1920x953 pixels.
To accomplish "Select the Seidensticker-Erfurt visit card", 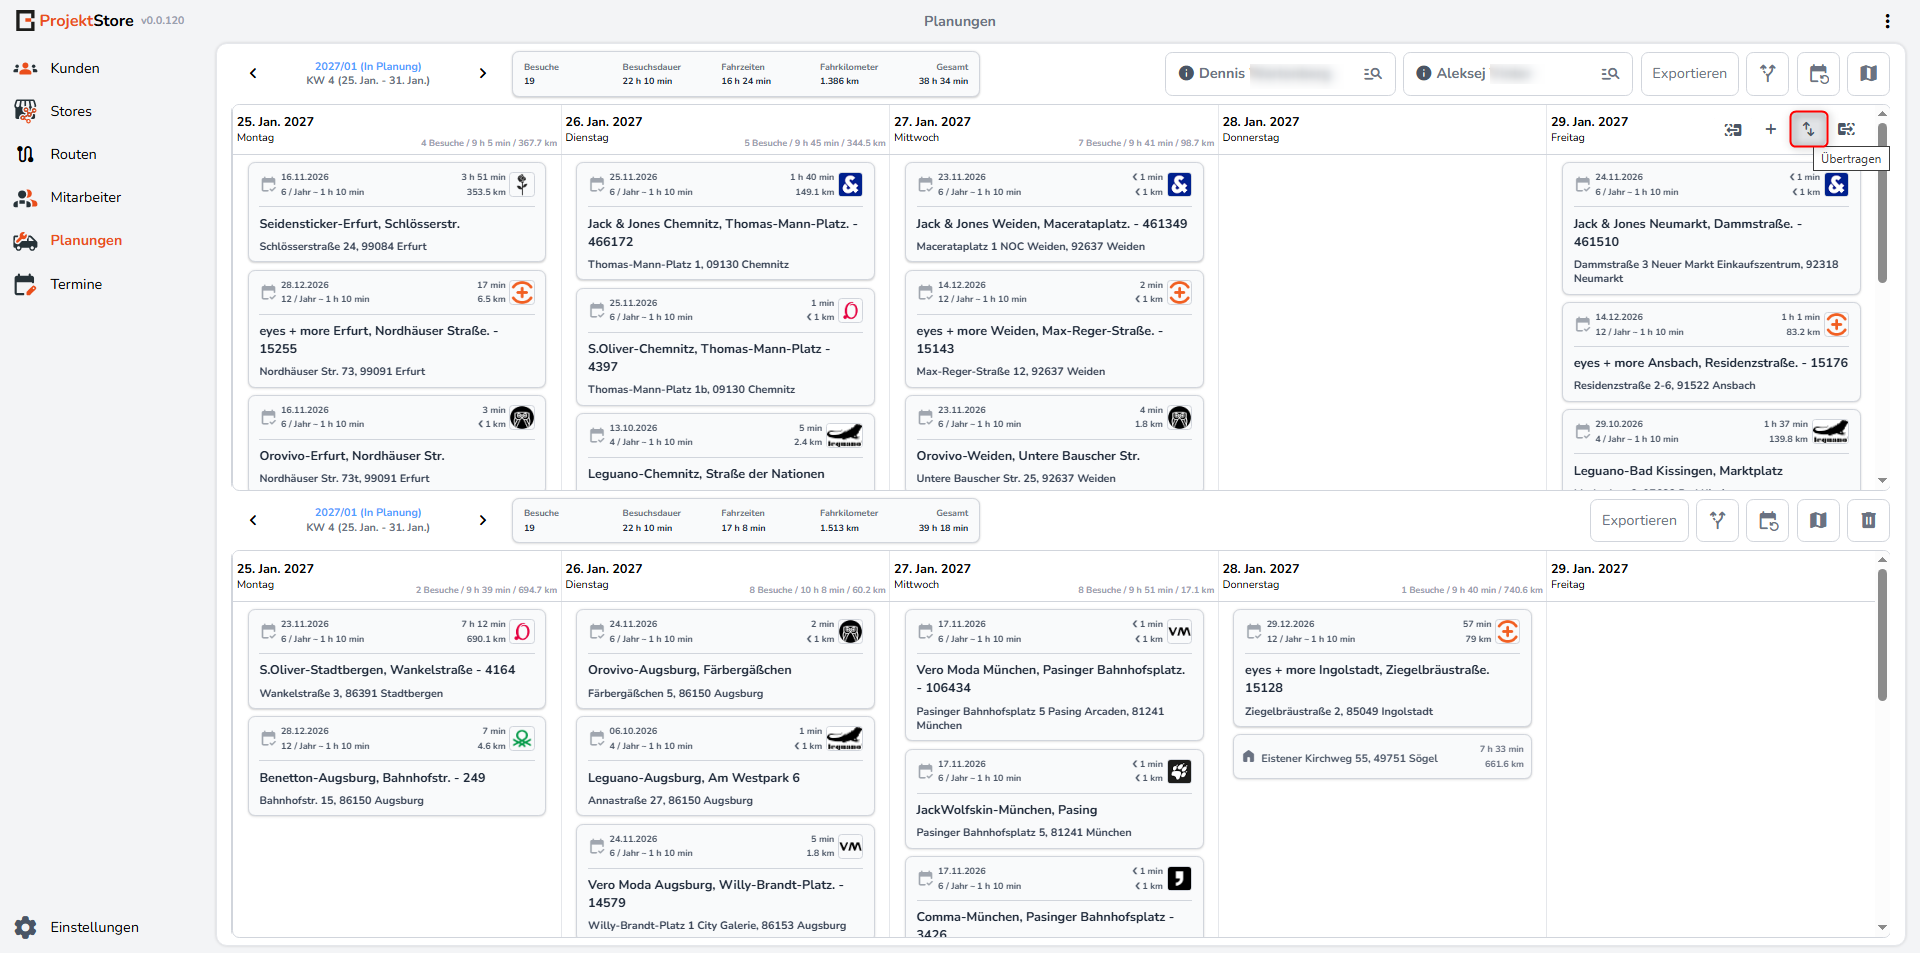I will coord(396,212).
